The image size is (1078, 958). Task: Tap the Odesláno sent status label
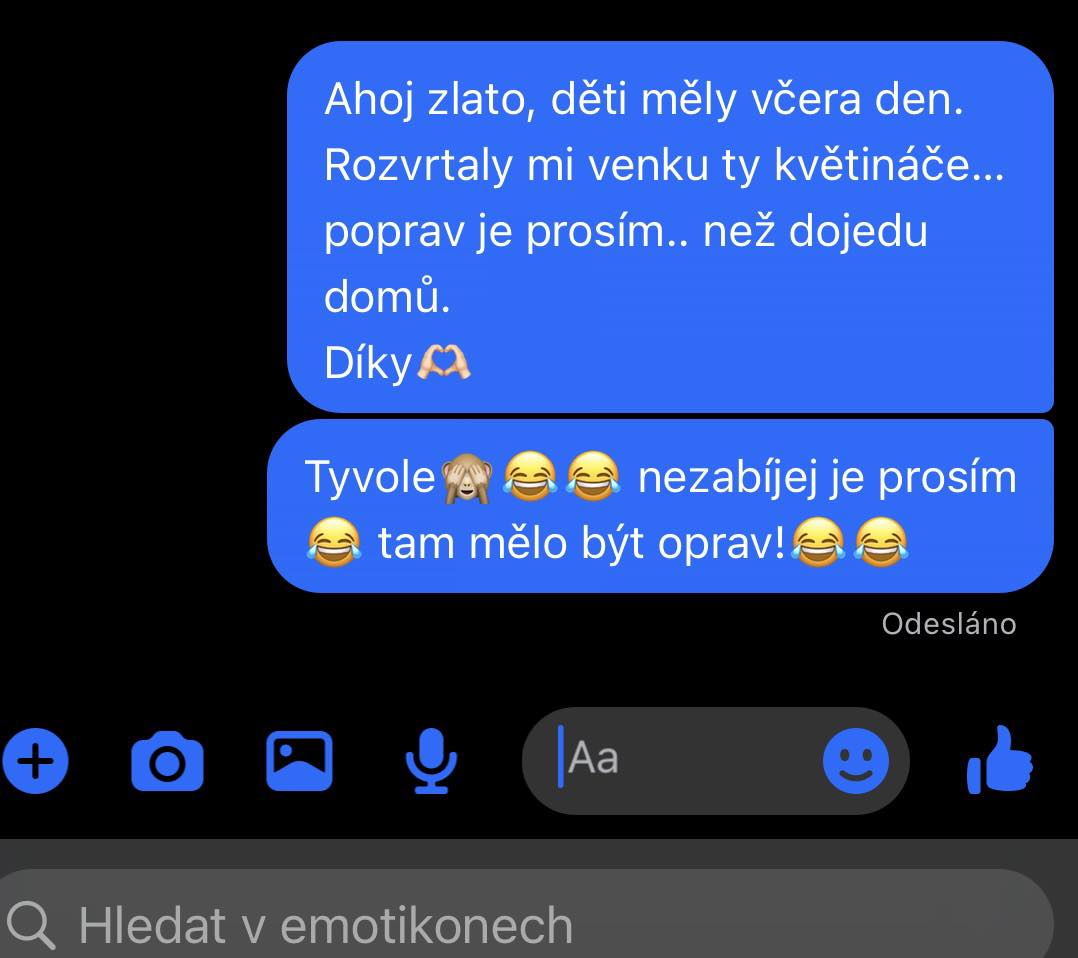pyautogui.click(x=949, y=624)
